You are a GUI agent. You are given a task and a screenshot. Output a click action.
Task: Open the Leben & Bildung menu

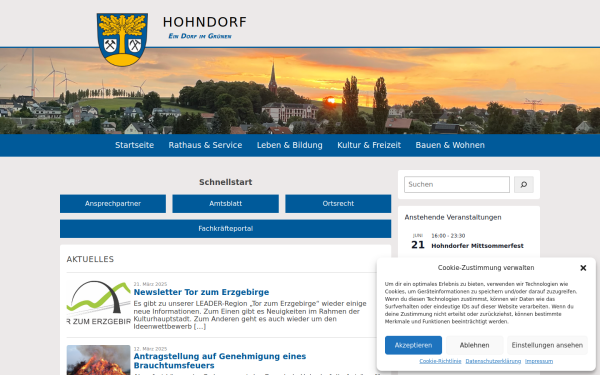click(290, 145)
